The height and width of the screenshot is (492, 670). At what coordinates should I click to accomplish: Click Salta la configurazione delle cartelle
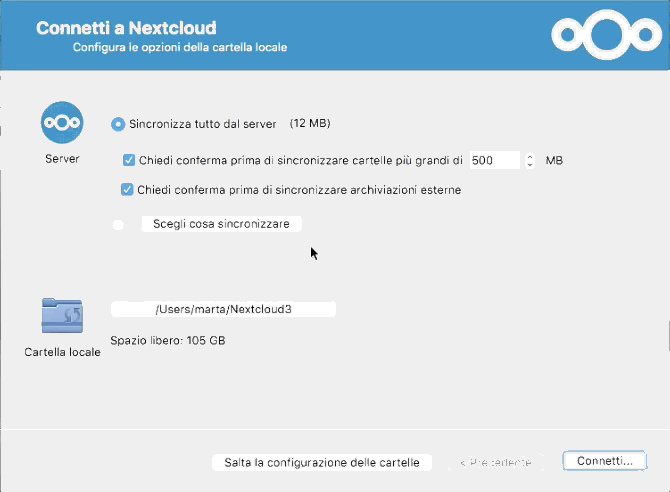tap(322, 463)
